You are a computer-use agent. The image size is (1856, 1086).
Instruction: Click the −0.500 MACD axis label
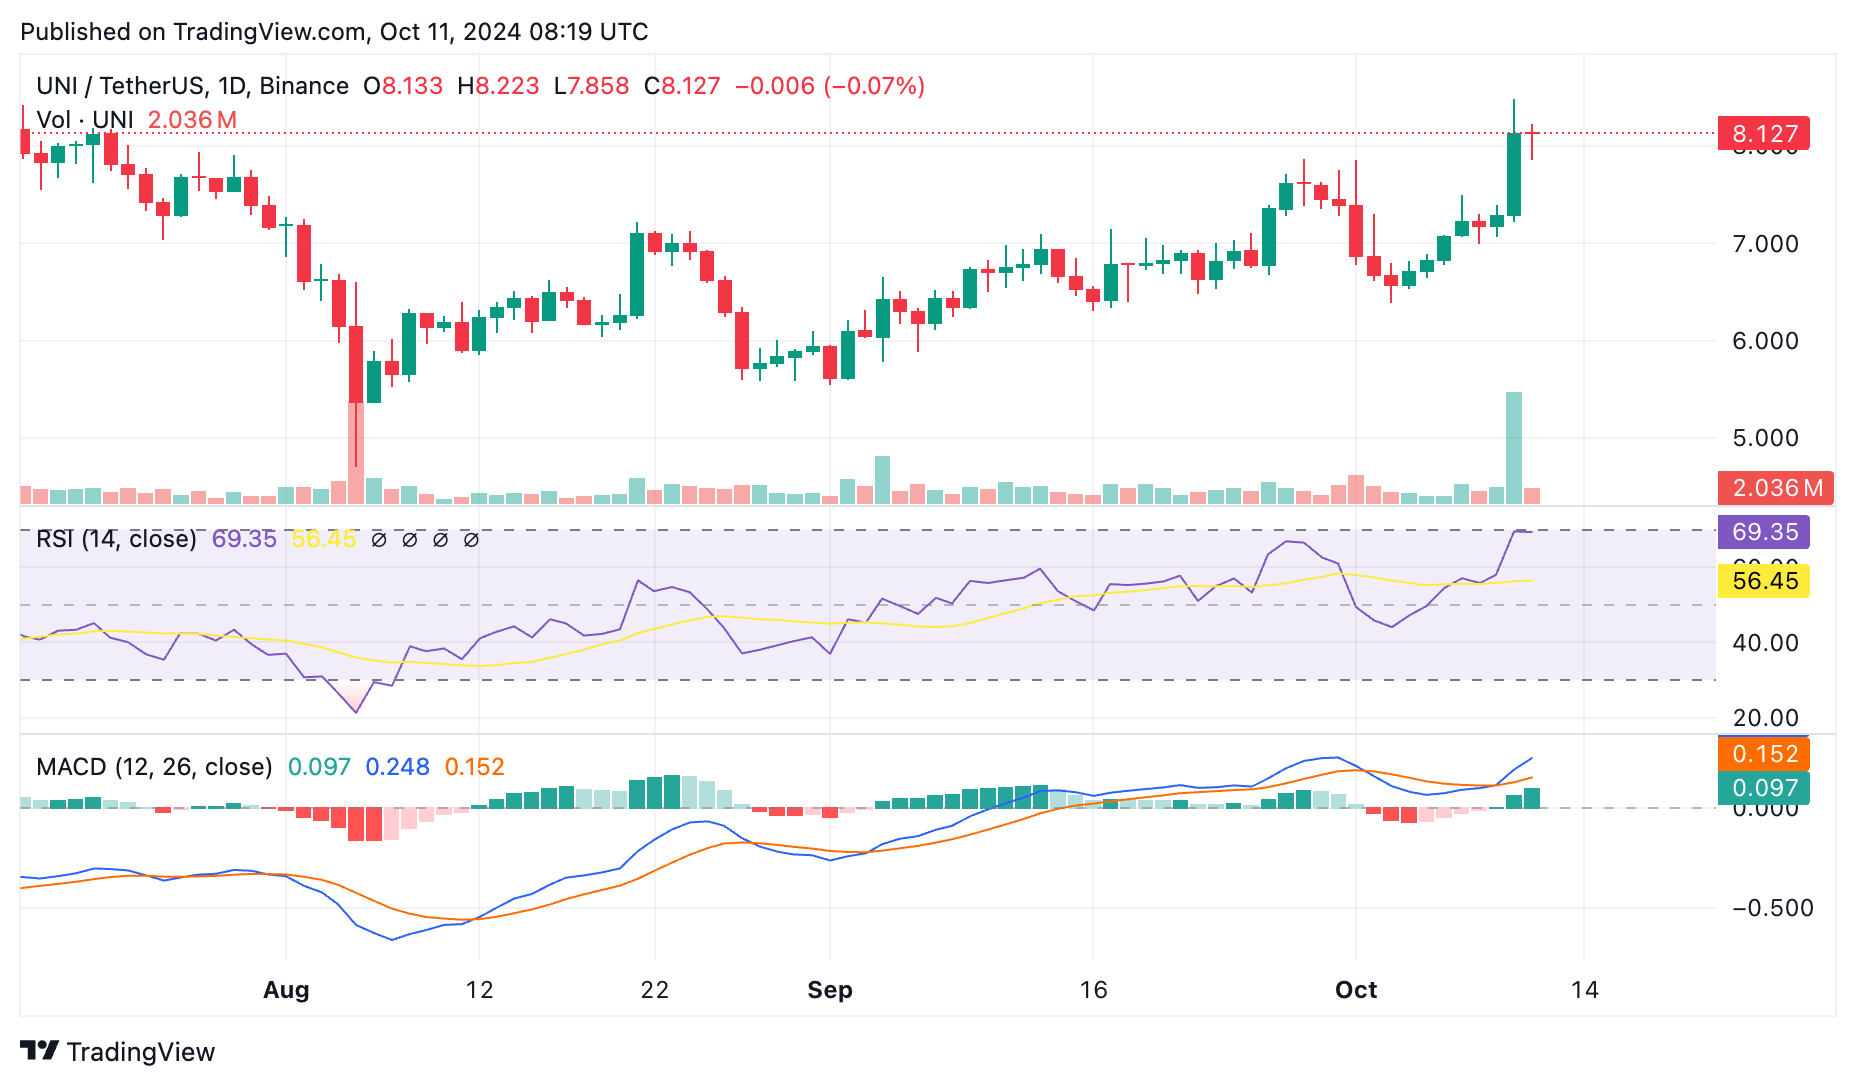(x=1772, y=908)
